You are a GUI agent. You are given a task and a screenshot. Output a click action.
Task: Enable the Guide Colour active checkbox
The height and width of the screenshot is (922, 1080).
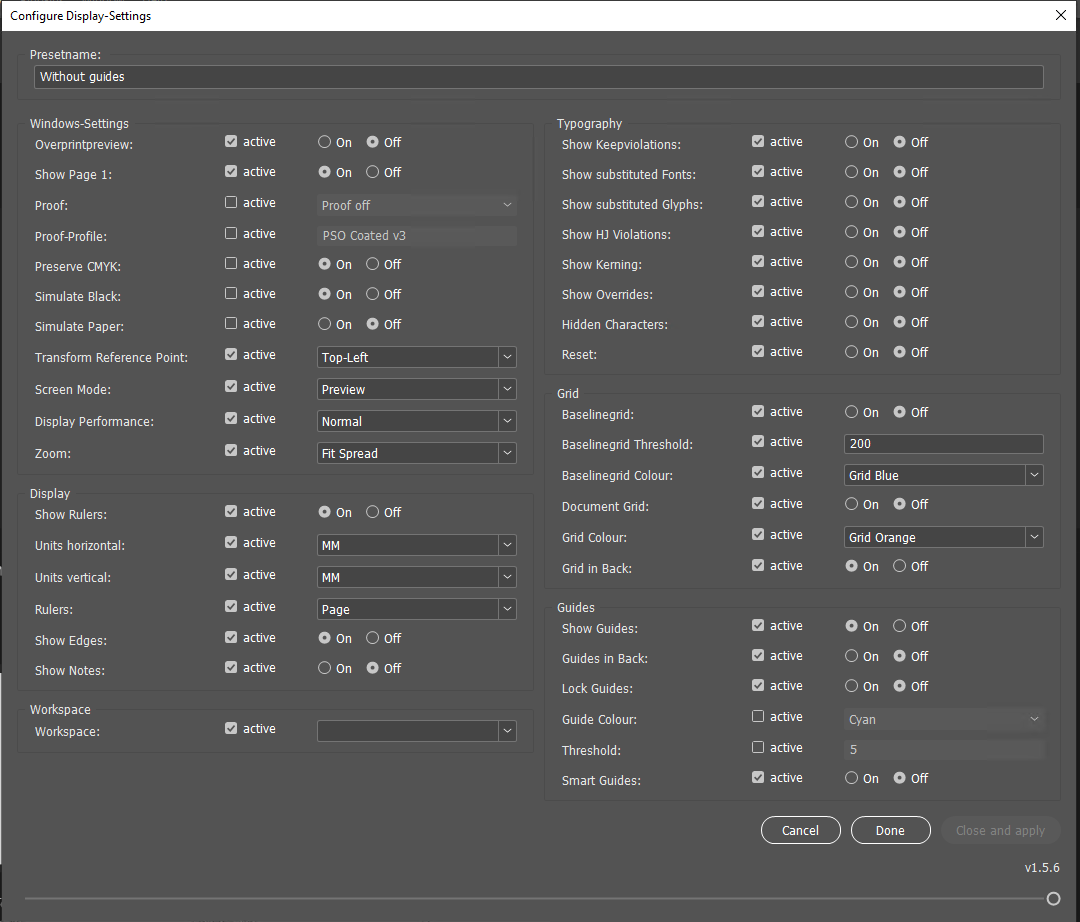click(x=758, y=717)
